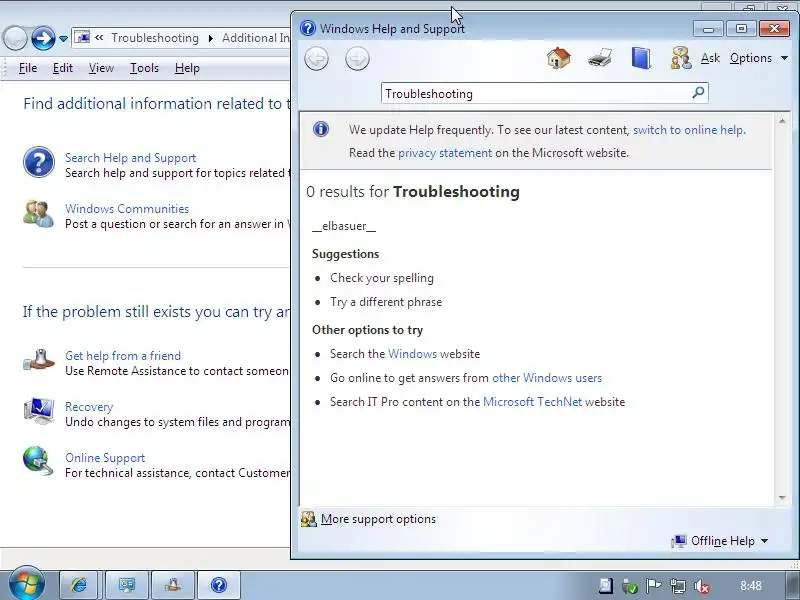800x600 pixels.
Task: Open the Online Support link
Action: 105,458
